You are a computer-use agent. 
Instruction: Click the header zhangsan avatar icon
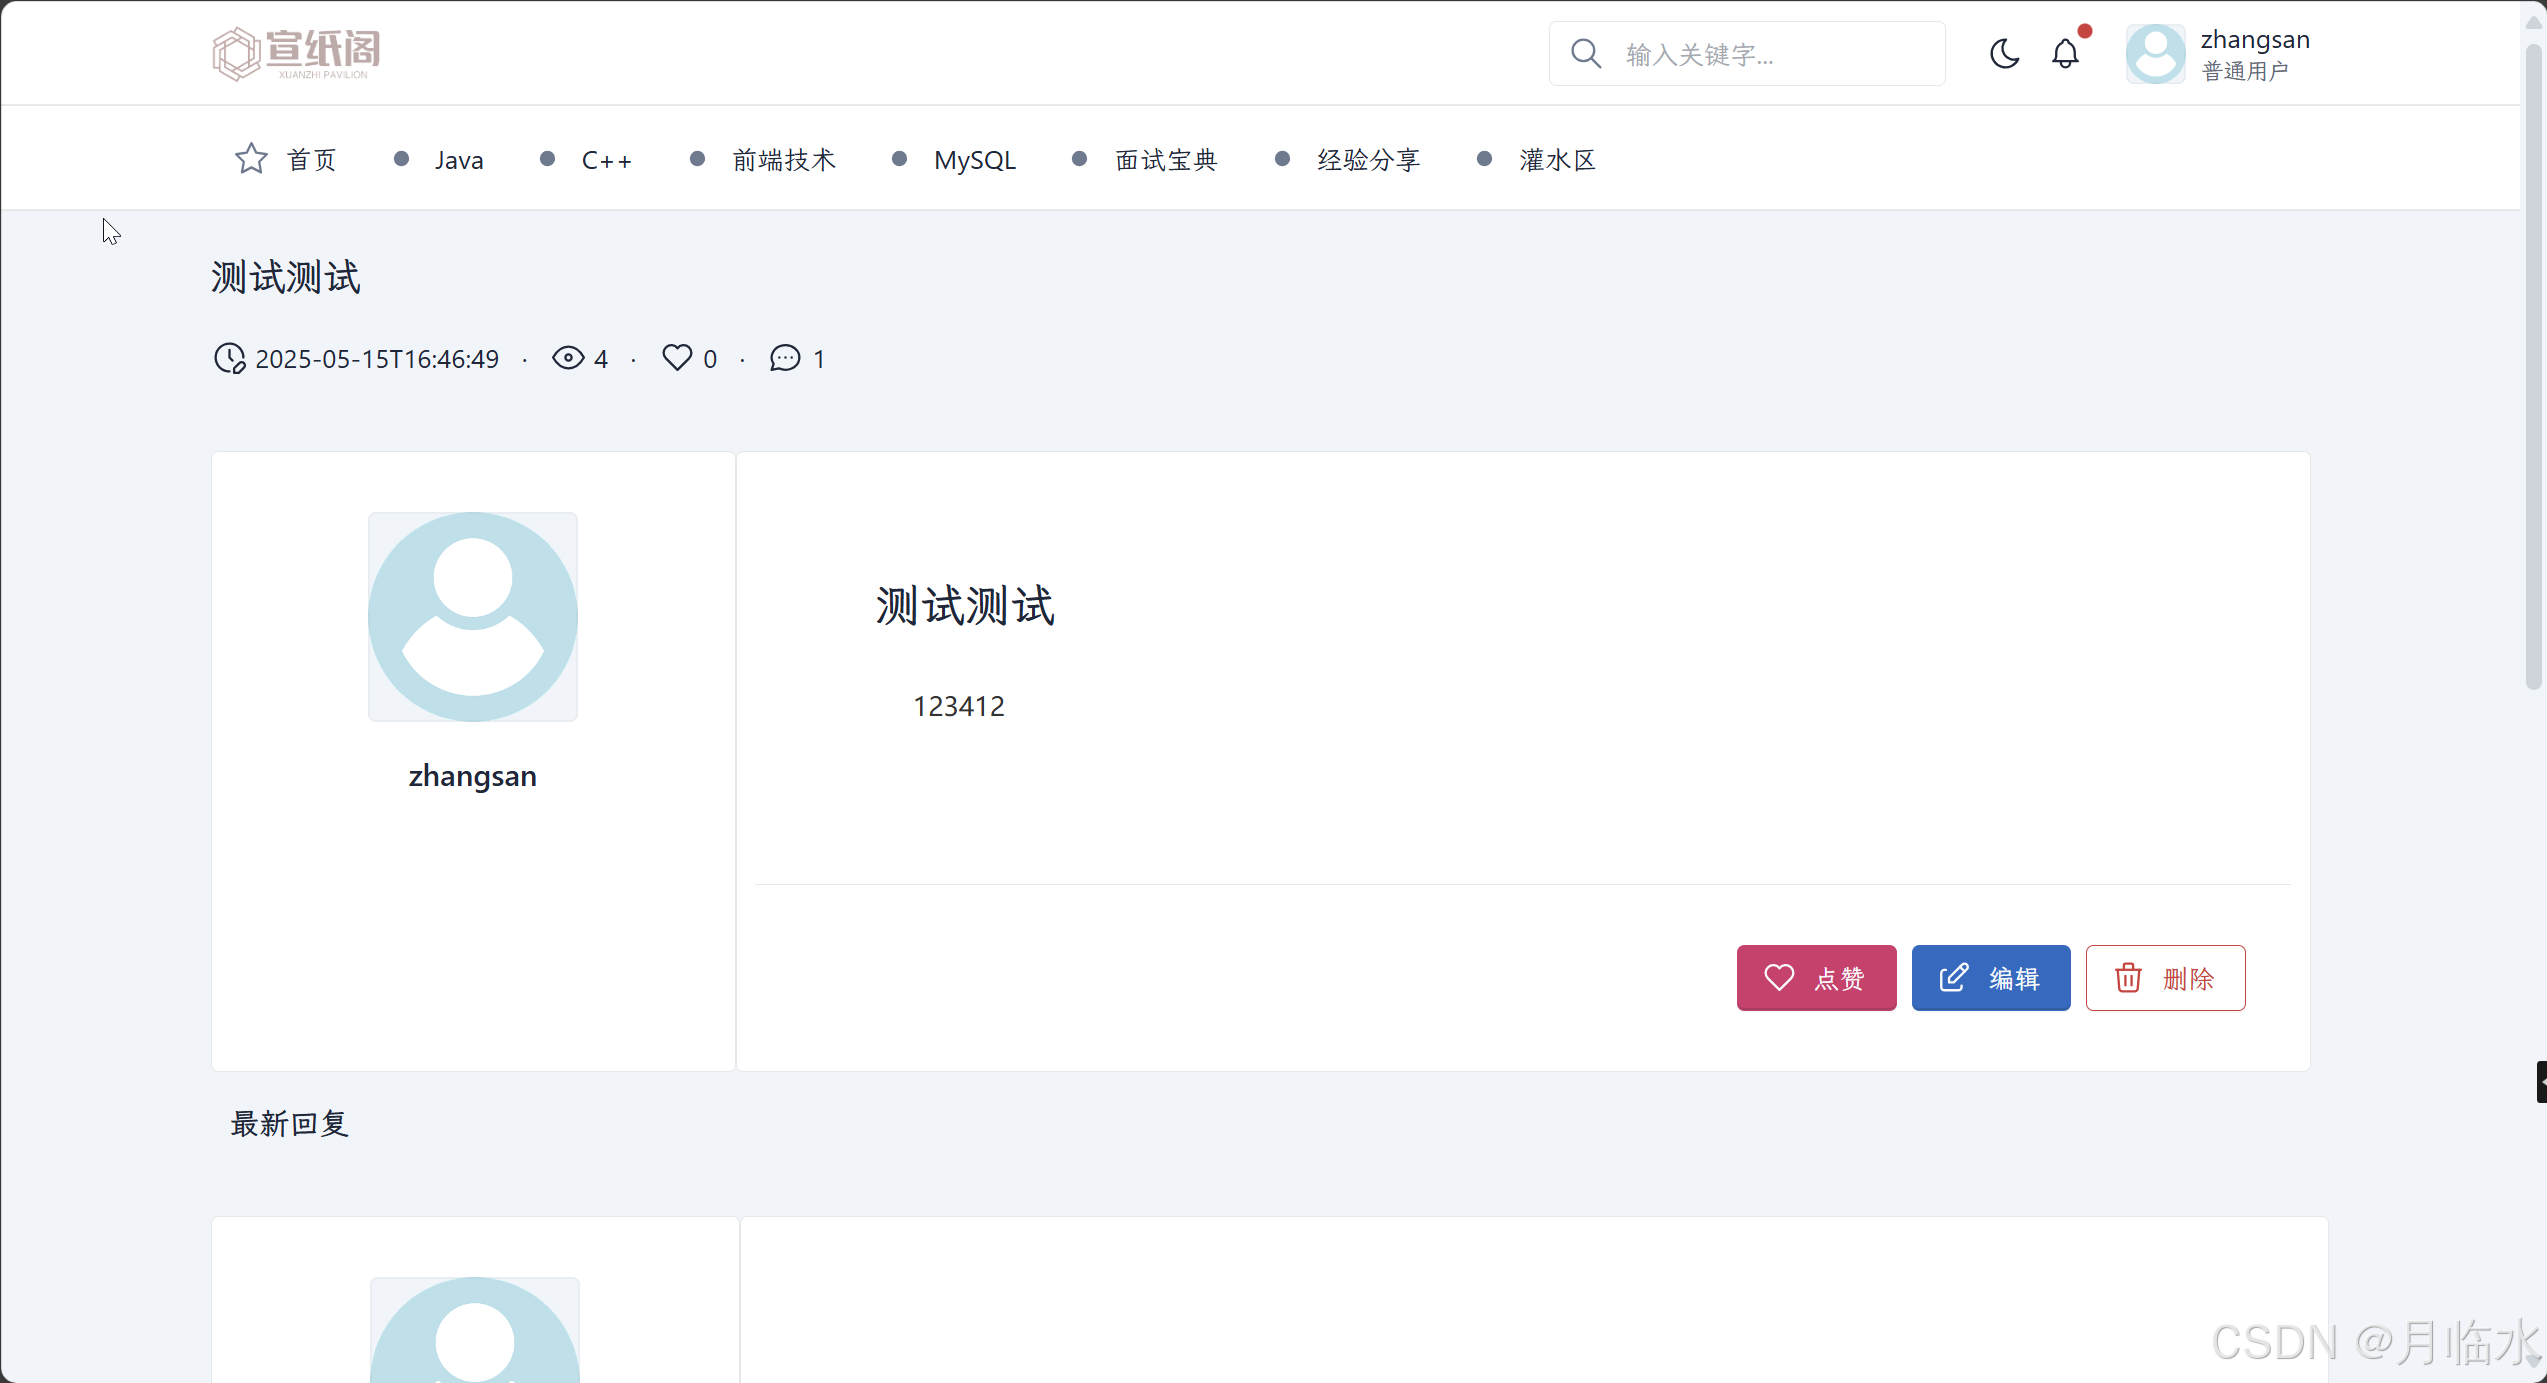click(2155, 54)
